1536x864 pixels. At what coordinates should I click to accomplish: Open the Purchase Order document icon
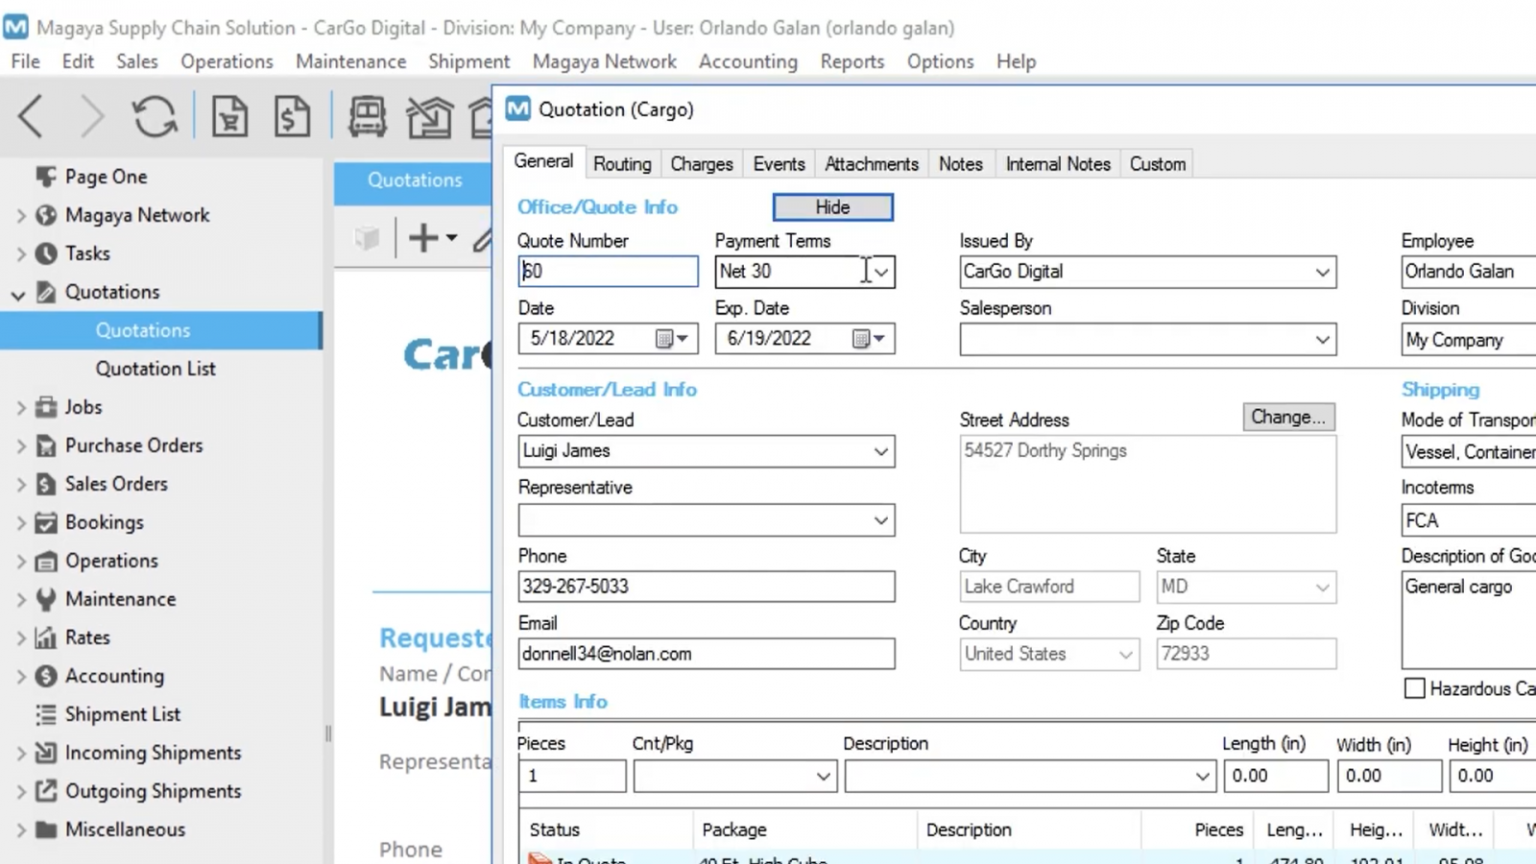coord(229,116)
